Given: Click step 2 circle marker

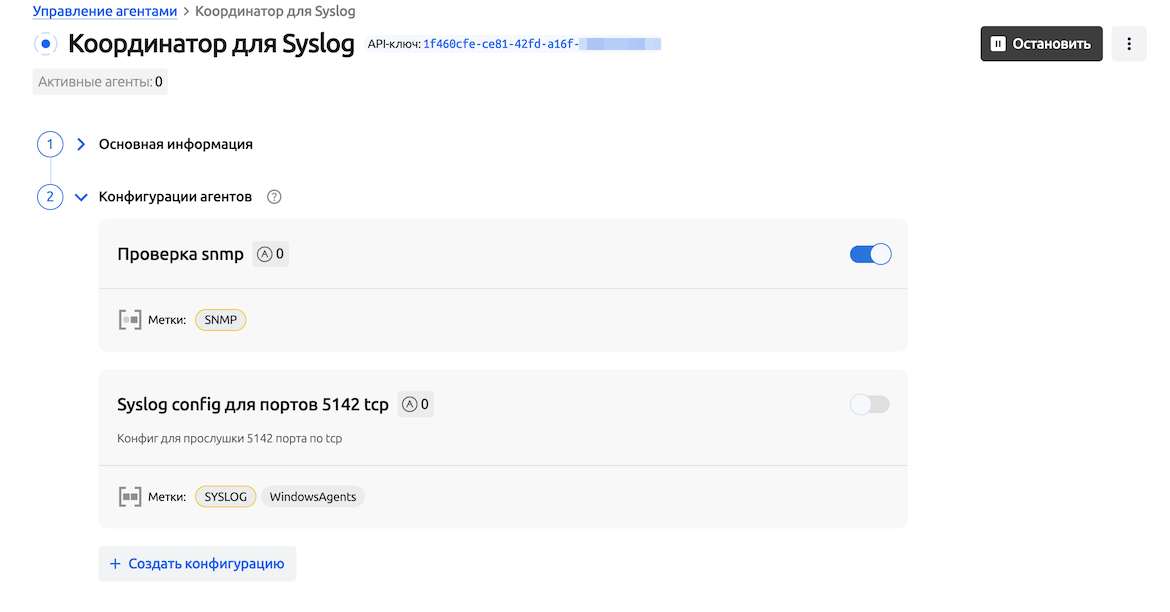Looking at the screenshot, I should click(x=50, y=197).
